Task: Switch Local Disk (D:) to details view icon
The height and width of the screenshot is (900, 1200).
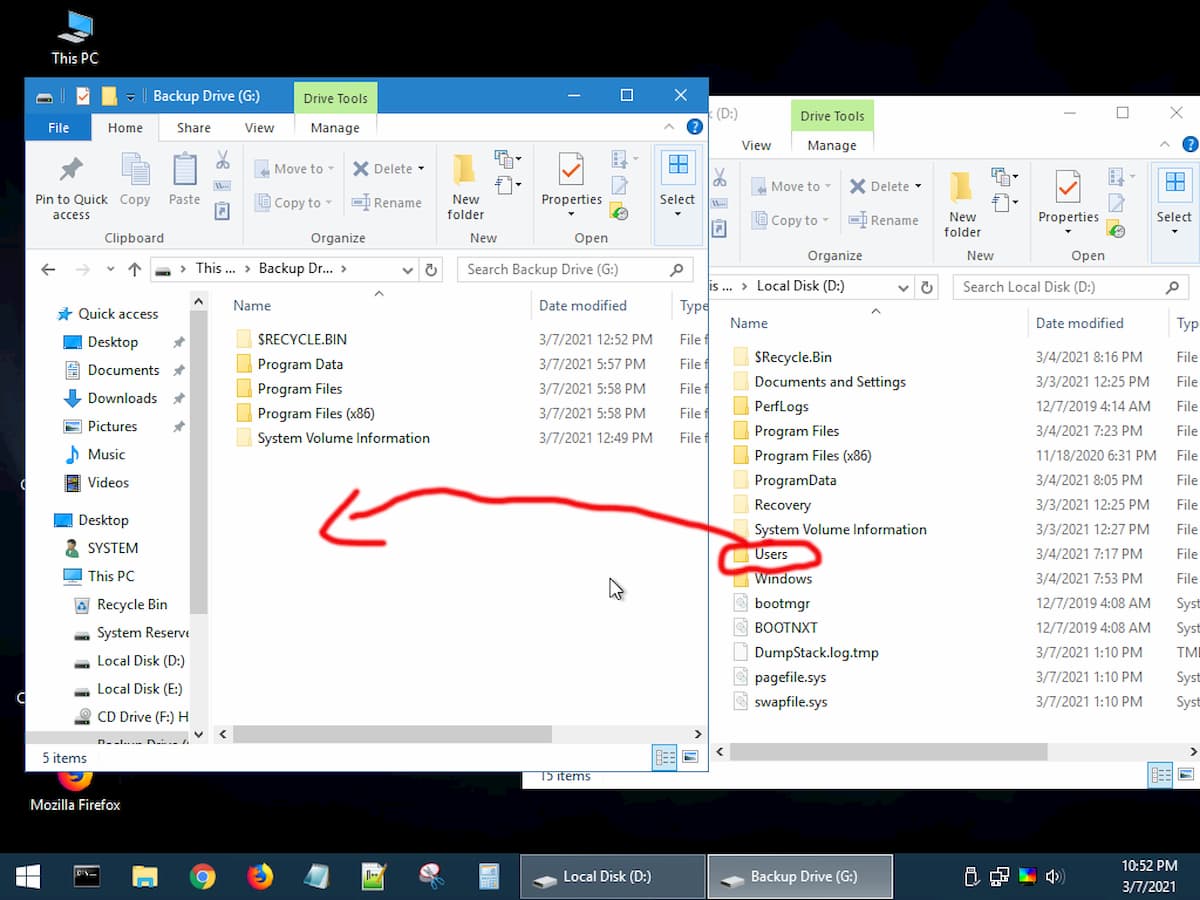Action: [1161, 775]
